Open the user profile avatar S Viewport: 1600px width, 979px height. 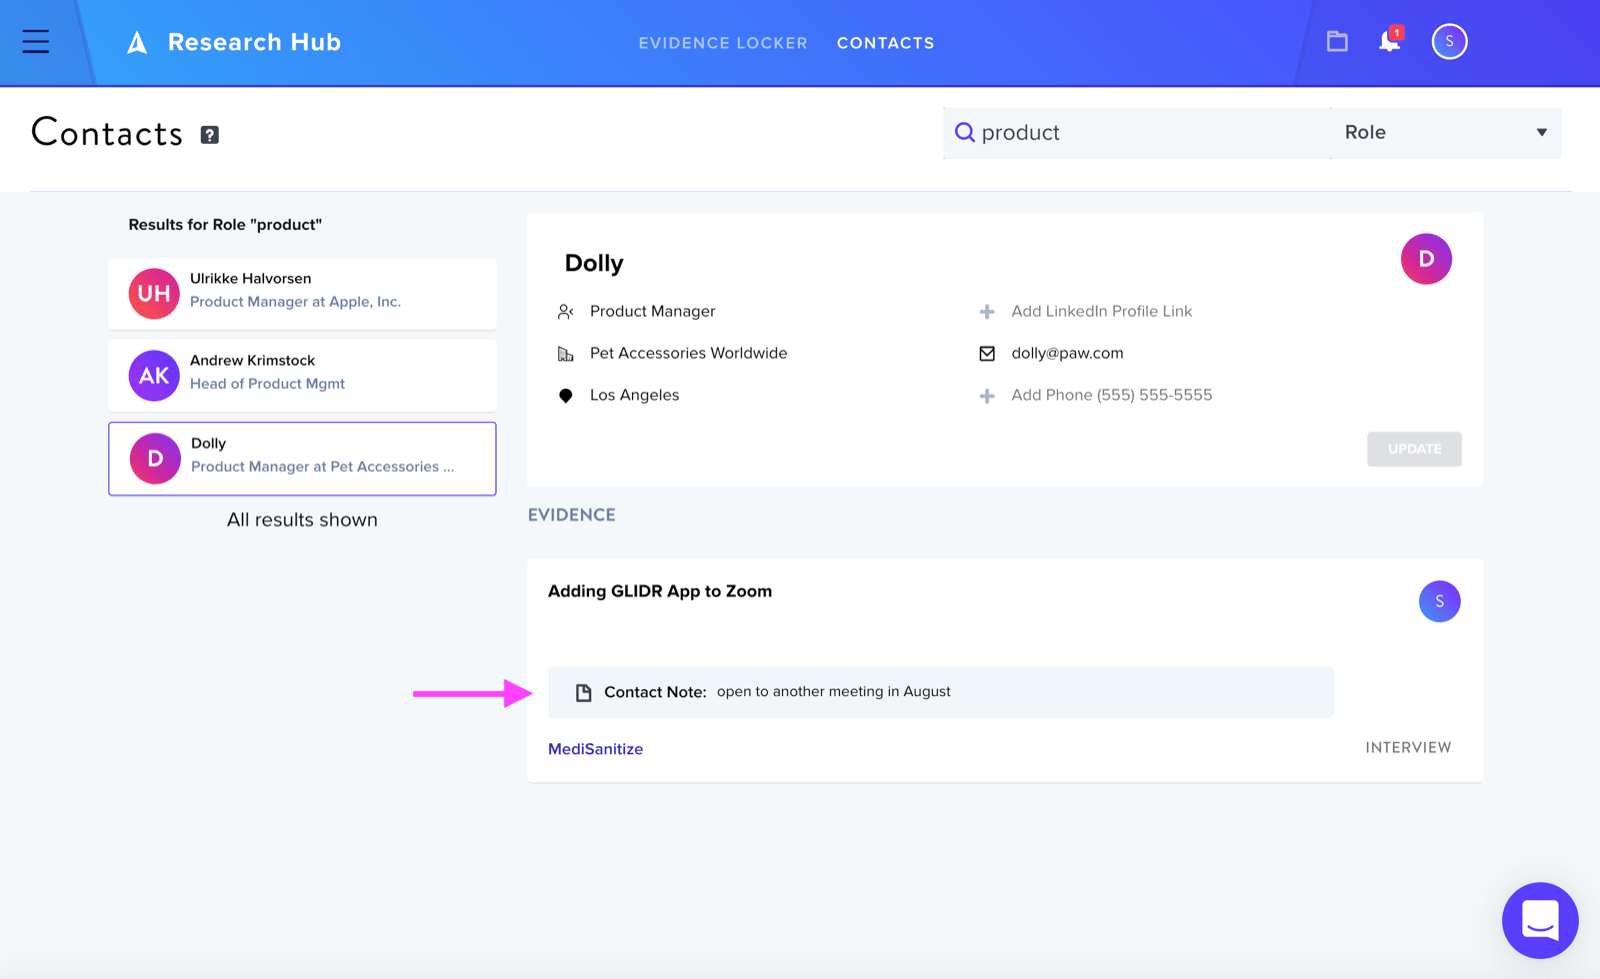(x=1449, y=41)
